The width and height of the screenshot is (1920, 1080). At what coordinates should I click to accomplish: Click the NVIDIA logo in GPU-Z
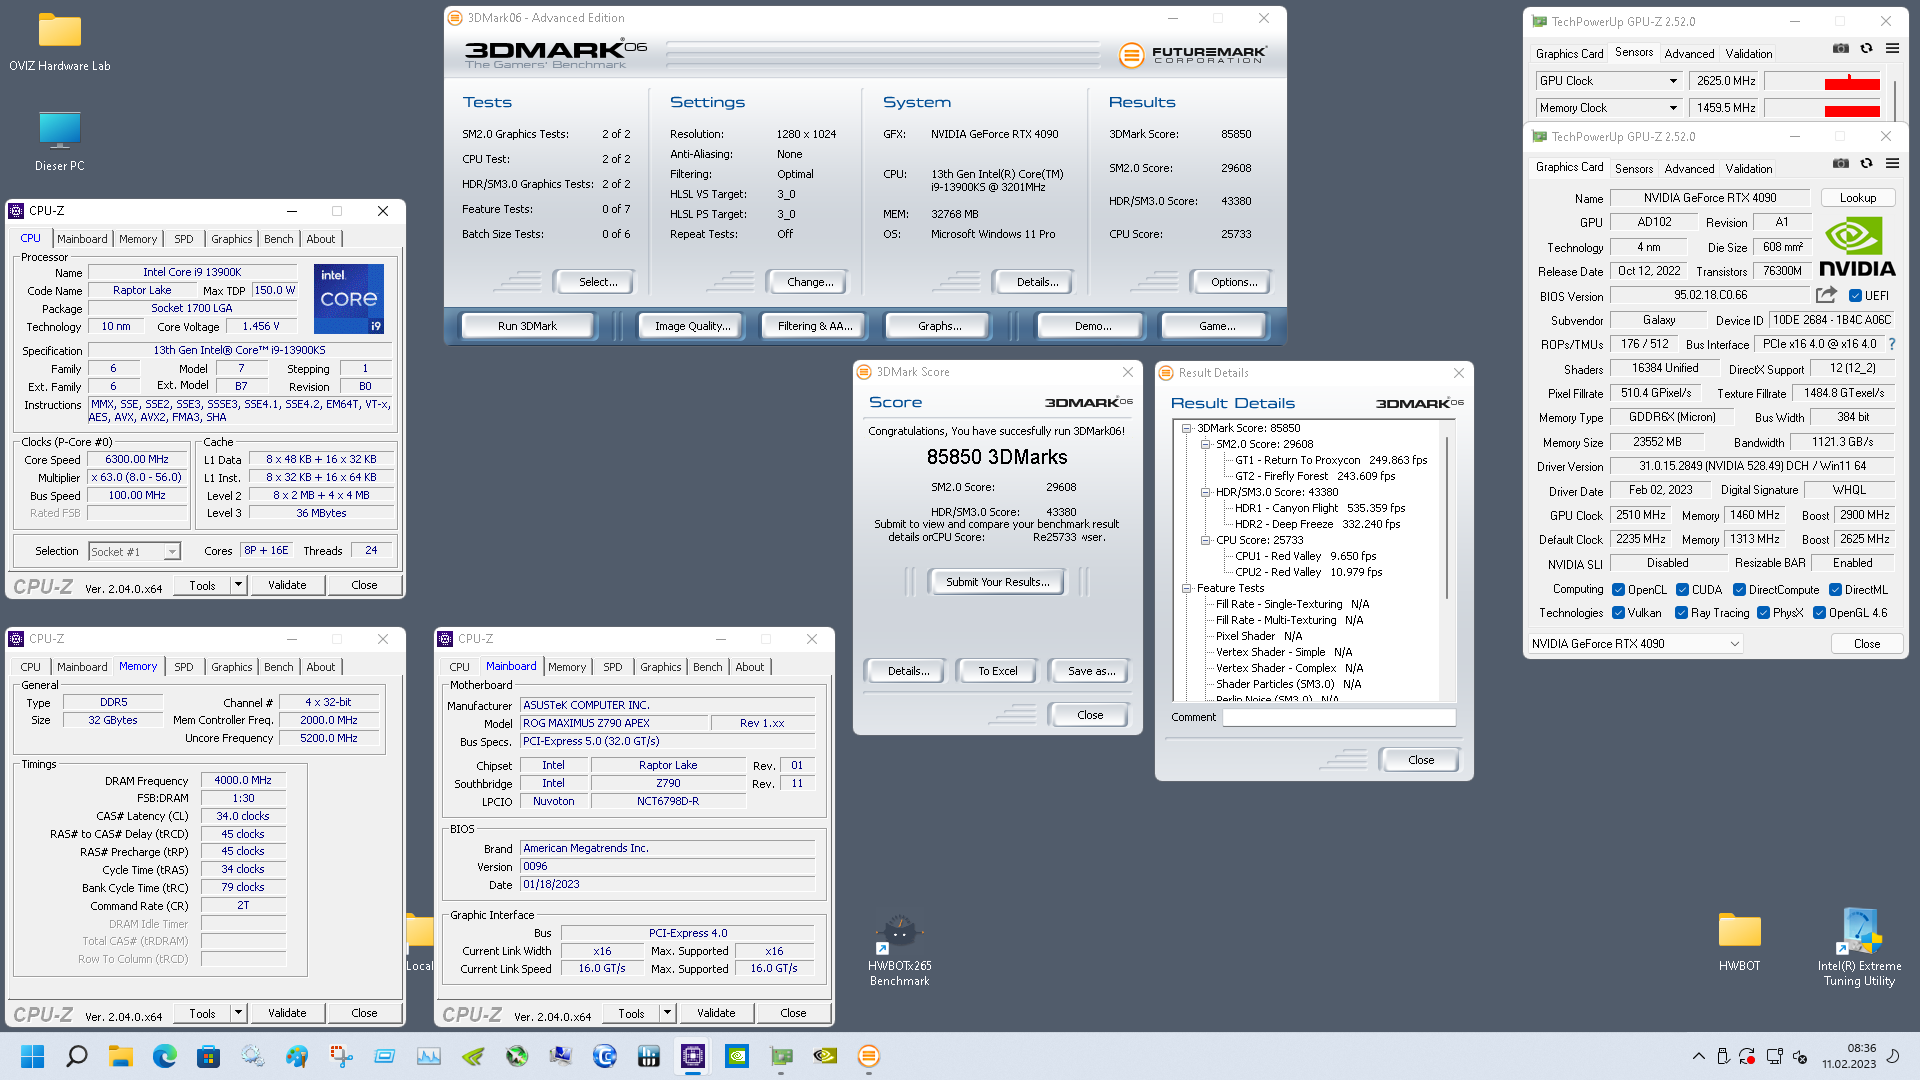(x=1857, y=248)
